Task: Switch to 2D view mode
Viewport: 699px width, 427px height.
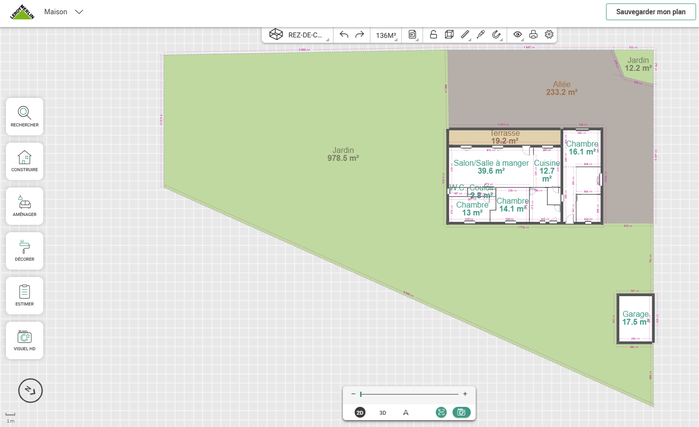Action: [x=360, y=412]
